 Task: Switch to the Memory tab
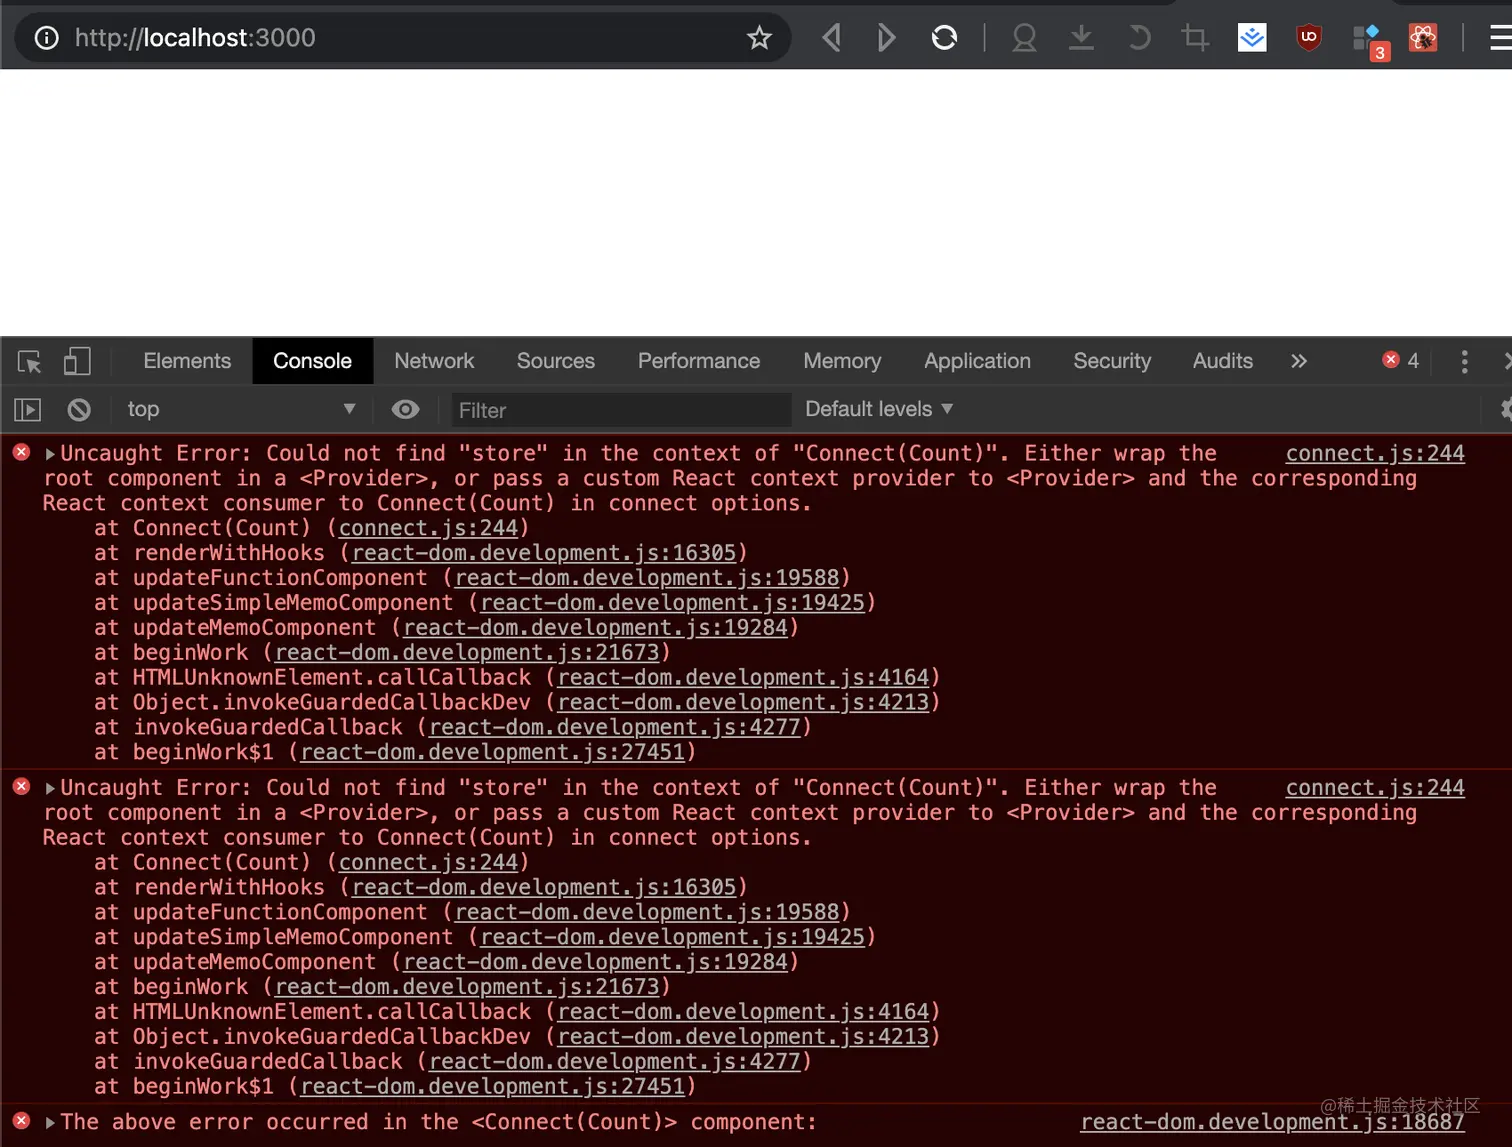point(842,361)
